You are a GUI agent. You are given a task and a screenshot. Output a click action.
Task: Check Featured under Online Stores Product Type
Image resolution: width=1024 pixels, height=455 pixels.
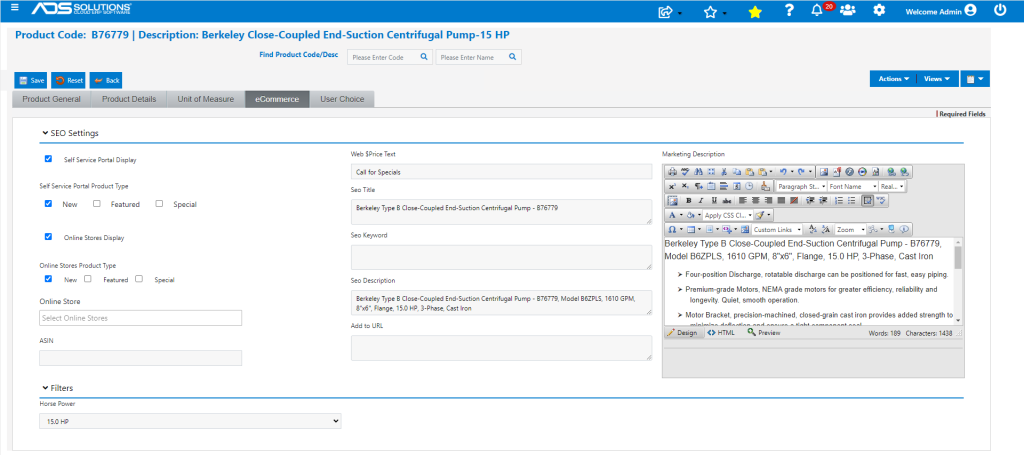click(88, 279)
